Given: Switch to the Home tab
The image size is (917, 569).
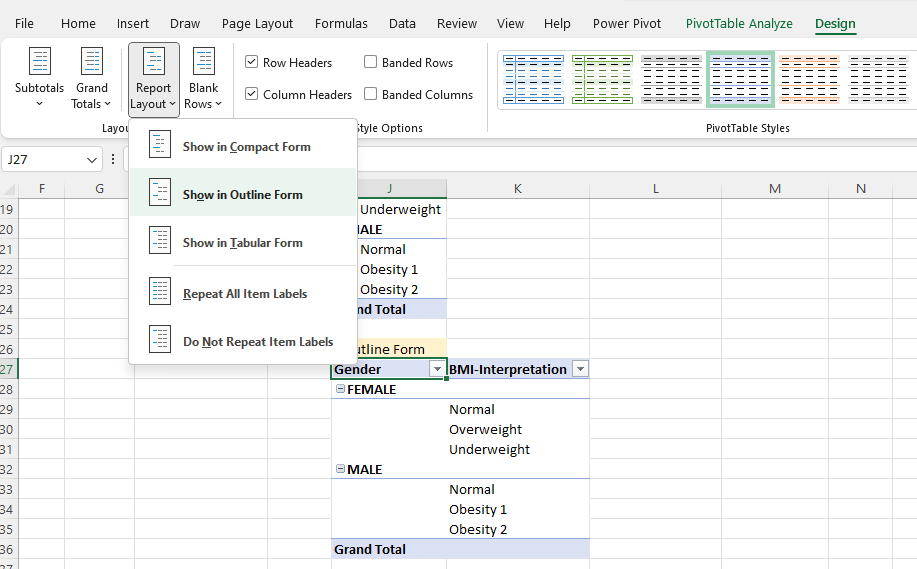Looking at the screenshot, I should [78, 23].
